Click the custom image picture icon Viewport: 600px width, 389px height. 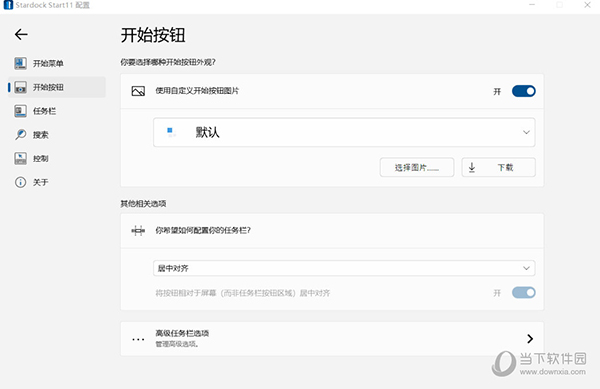pyautogui.click(x=138, y=91)
